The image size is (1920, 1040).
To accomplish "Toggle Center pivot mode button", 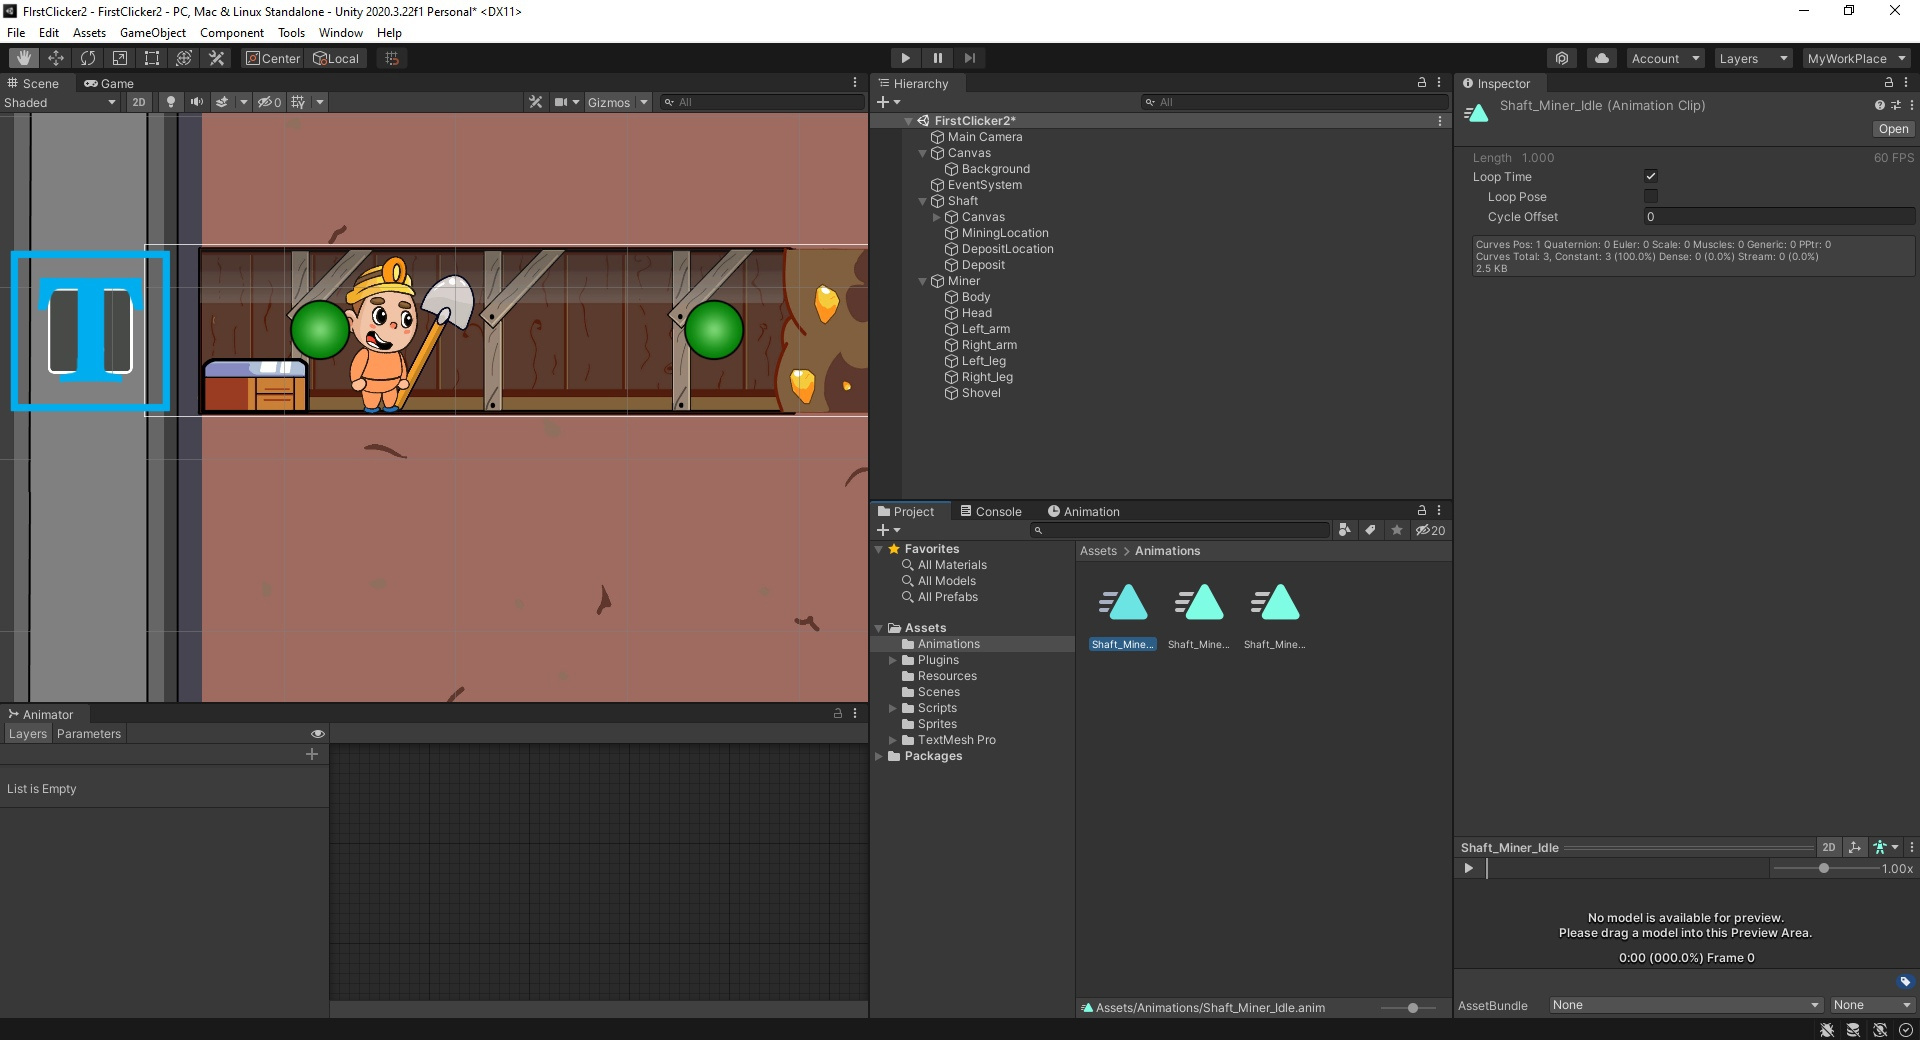I will (273, 58).
